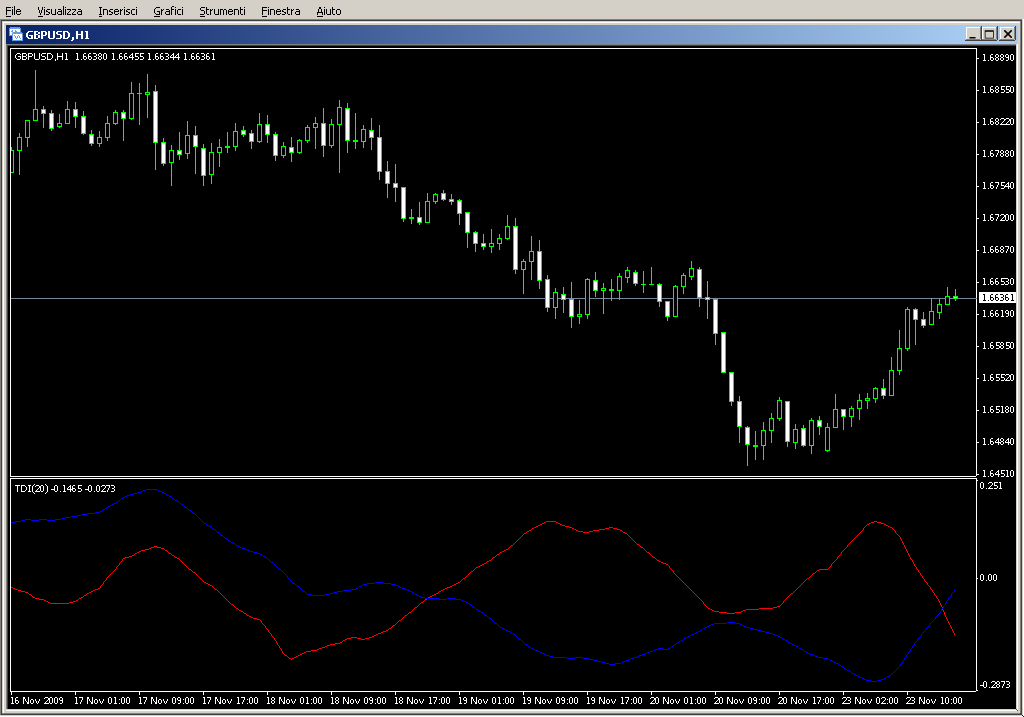Open the Visualizza menu
1024x717 pixels.
pyautogui.click(x=60, y=11)
